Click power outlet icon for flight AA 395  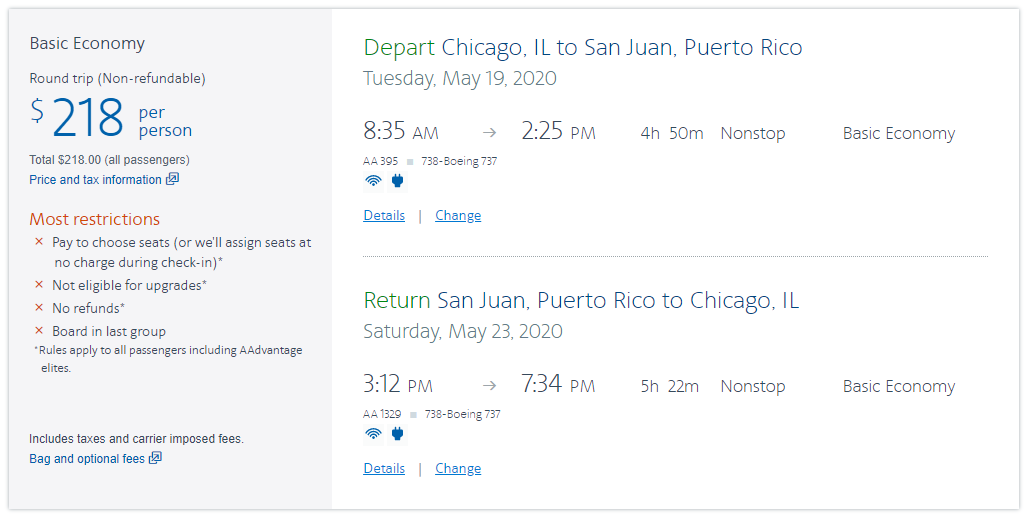tap(396, 181)
